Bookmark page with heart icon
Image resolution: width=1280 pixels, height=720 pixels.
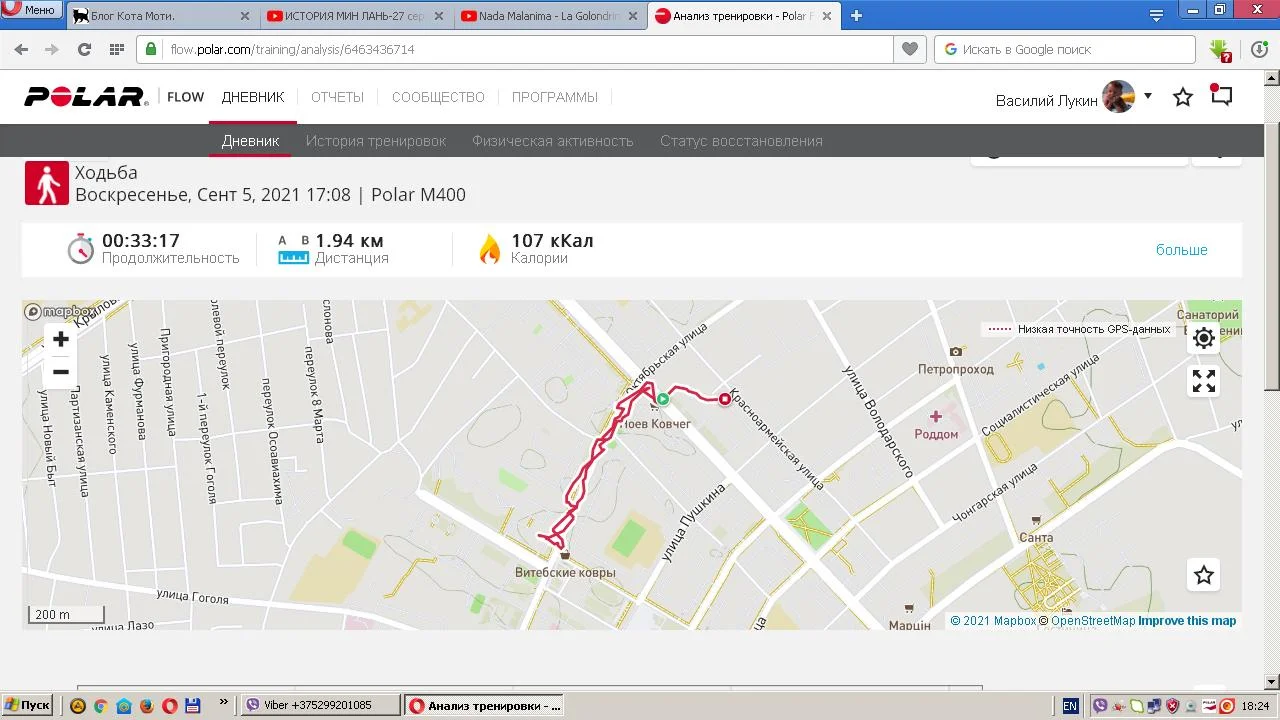909,49
